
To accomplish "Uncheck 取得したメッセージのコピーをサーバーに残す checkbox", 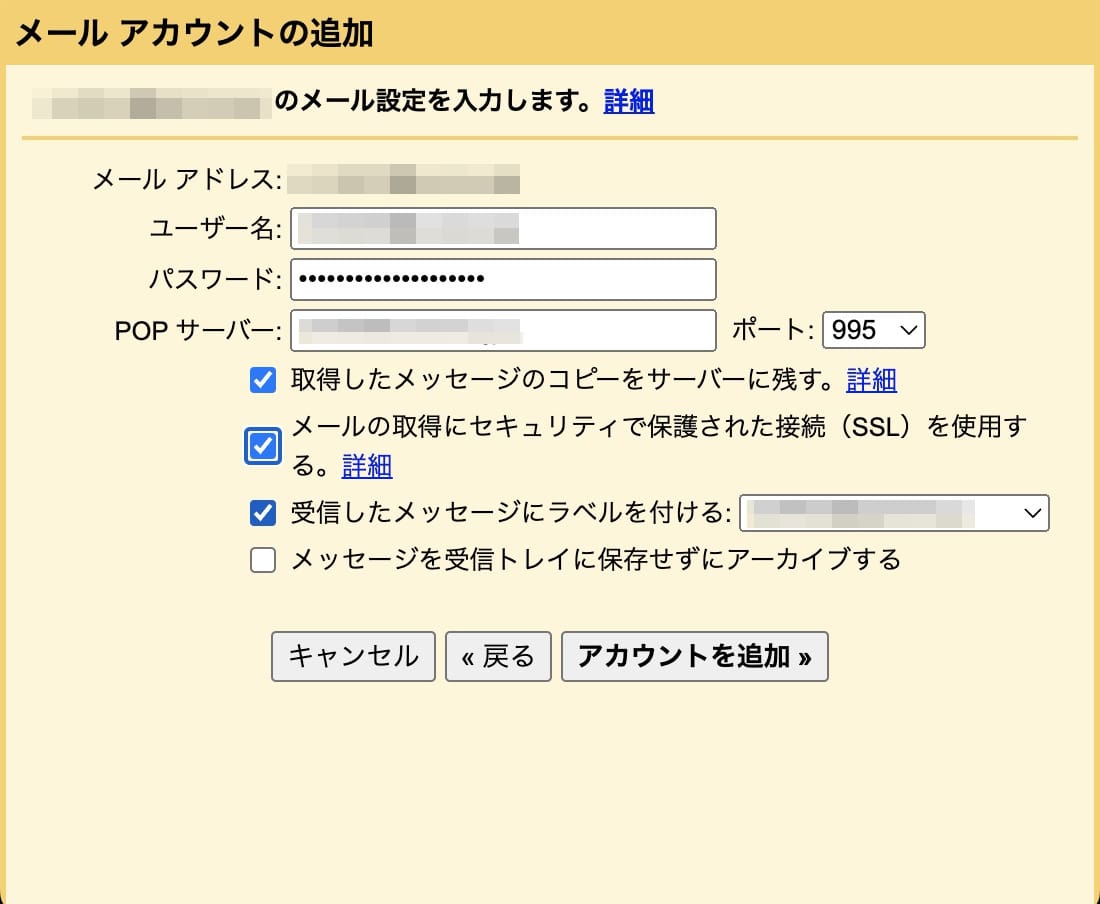I will tap(262, 380).
